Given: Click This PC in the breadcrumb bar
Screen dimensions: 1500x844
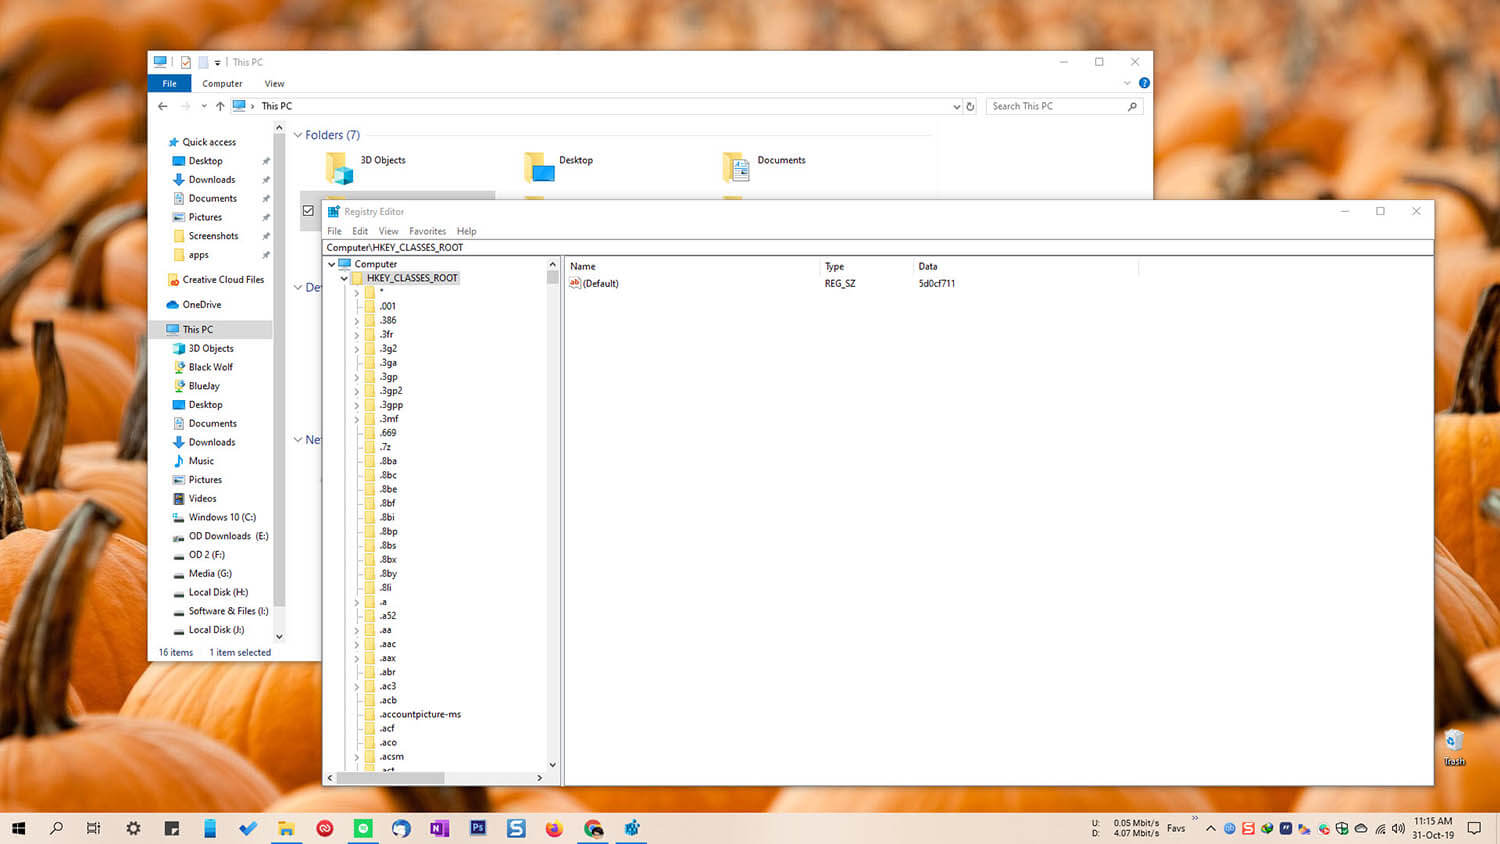Looking at the screenshot, I should coord(276,106).
